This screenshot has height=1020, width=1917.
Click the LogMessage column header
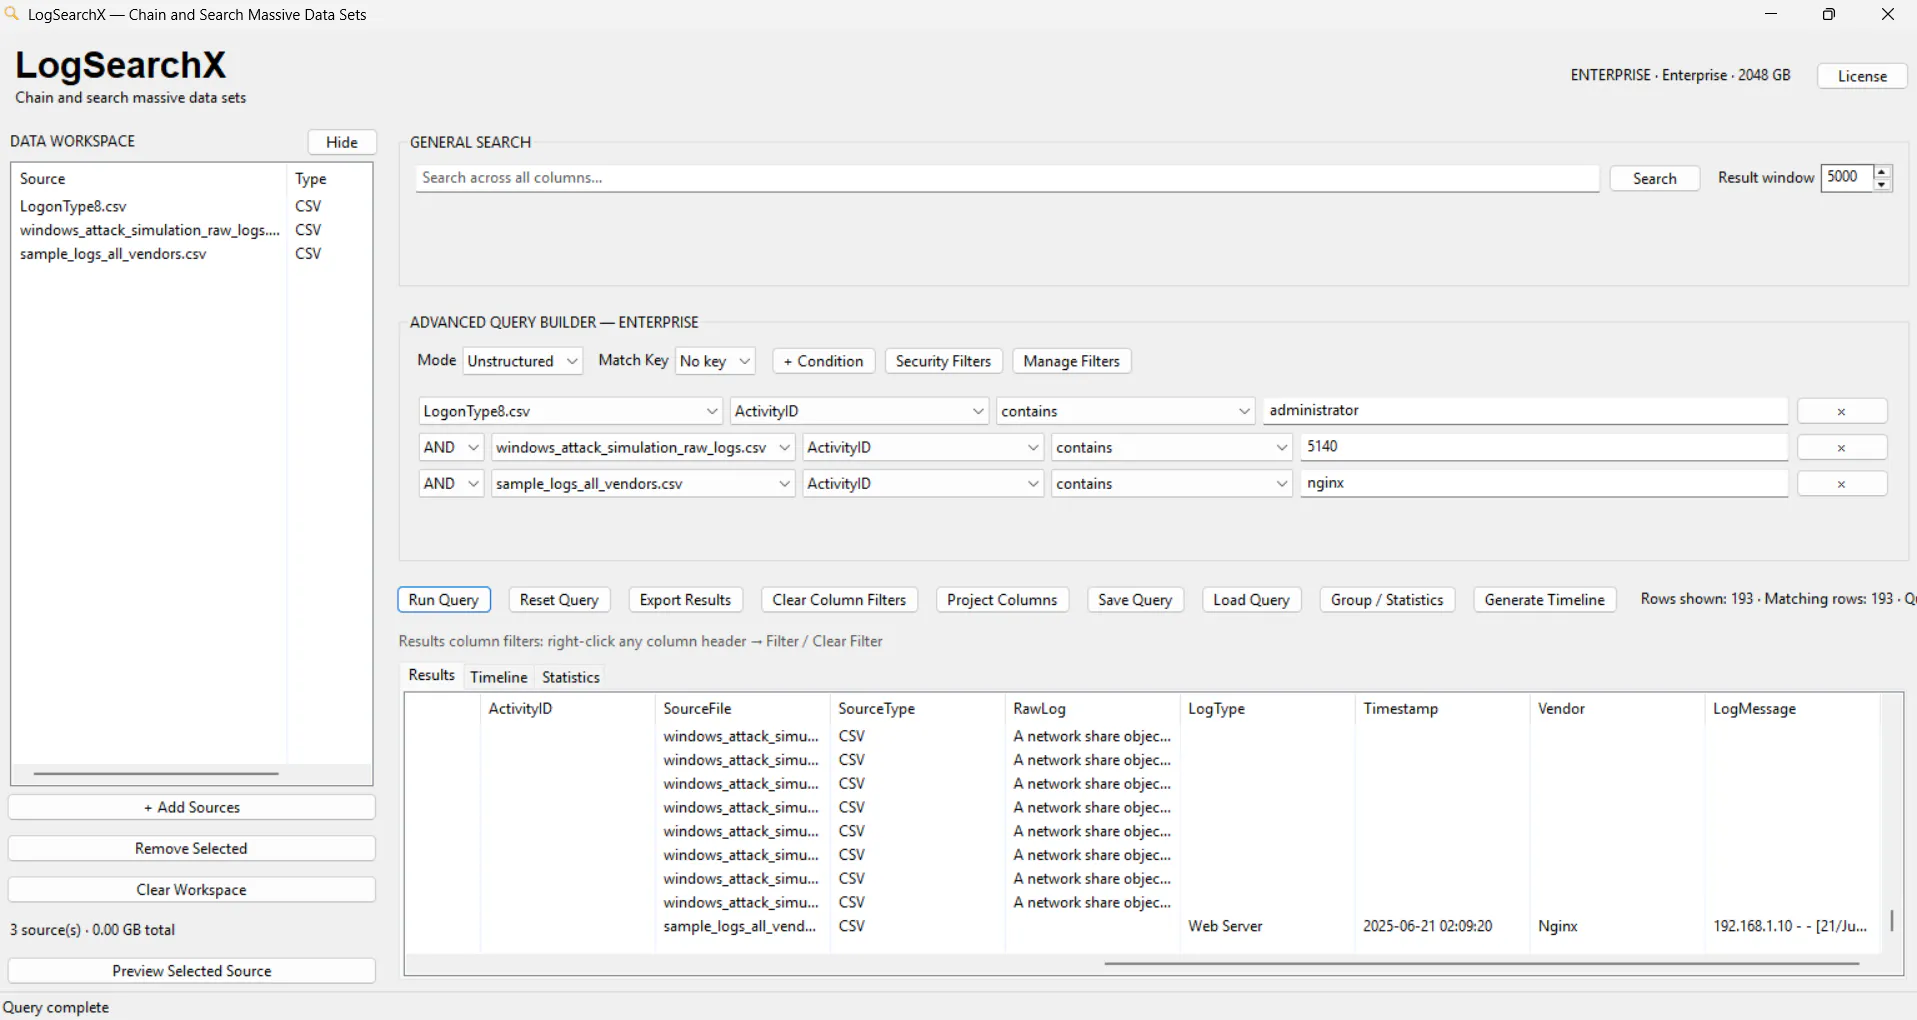(x=1792, y=708)
